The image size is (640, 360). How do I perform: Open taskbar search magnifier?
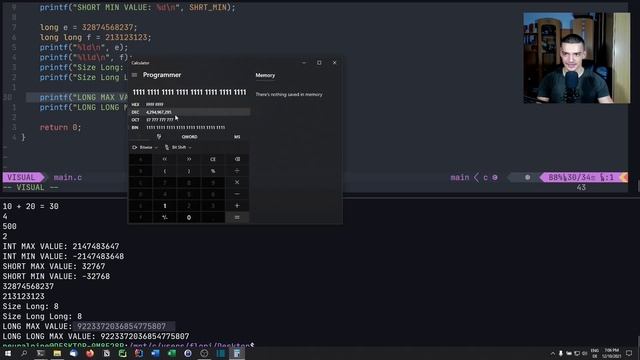pyautogui.click(x=24, y=353)
